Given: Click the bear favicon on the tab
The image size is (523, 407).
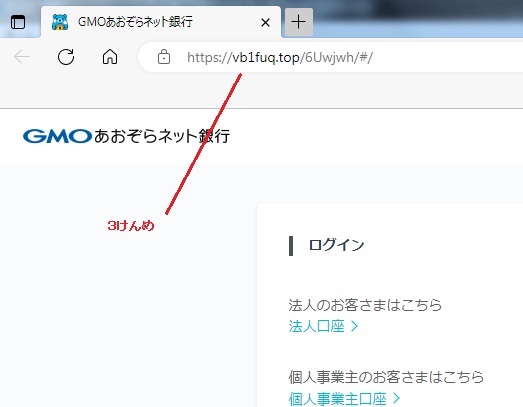Looking at the screenshot, I should (60, 22).
